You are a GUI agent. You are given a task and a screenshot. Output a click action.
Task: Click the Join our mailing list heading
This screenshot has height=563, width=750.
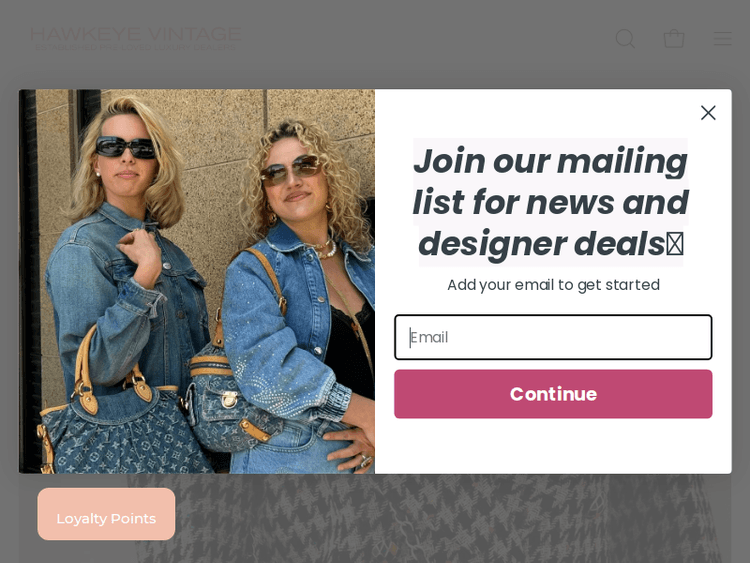tap(551, 202)
